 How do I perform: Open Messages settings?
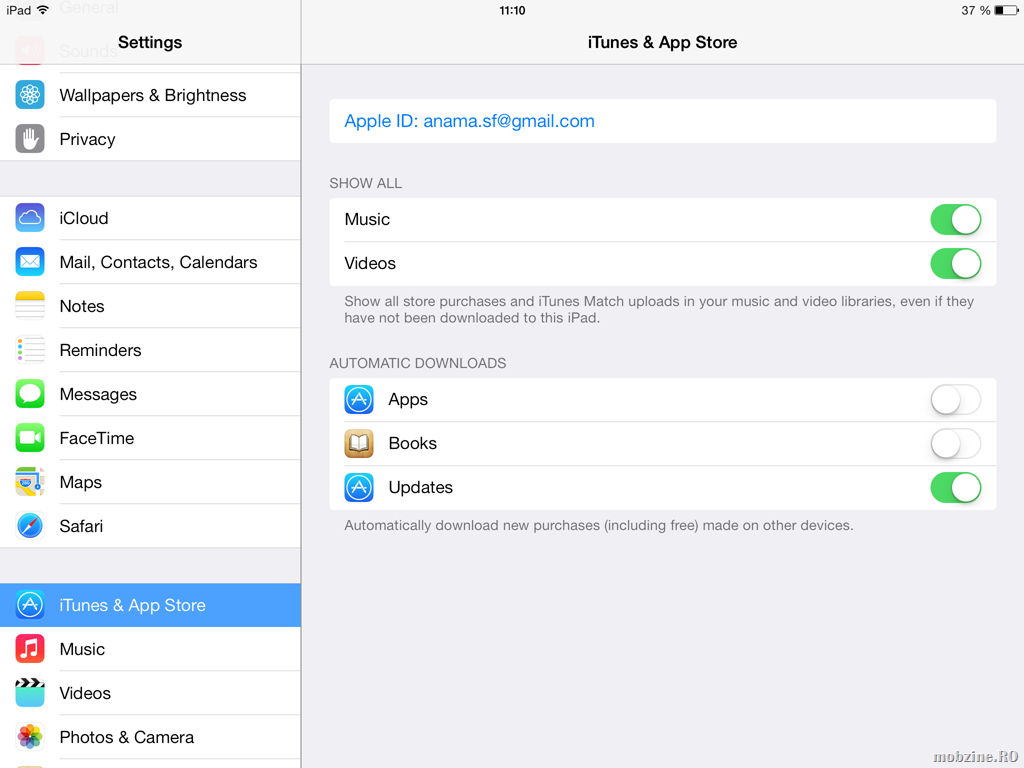(150, 394)
